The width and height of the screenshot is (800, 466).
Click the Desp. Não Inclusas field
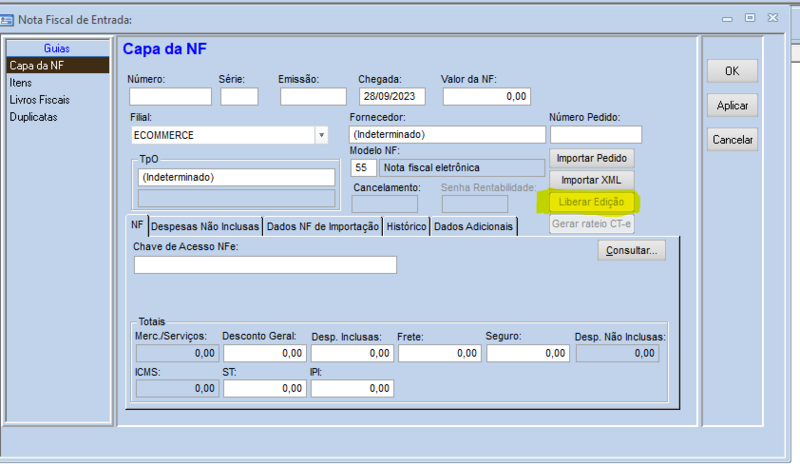[617, 353]
